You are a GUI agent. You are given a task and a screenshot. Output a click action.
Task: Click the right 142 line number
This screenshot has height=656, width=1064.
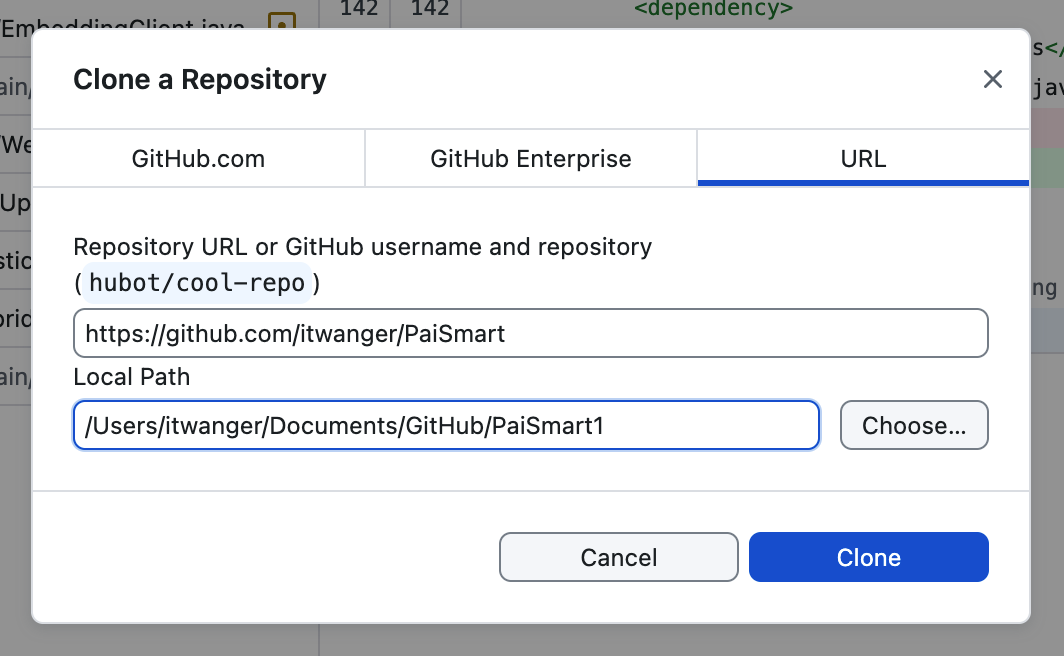429,10
